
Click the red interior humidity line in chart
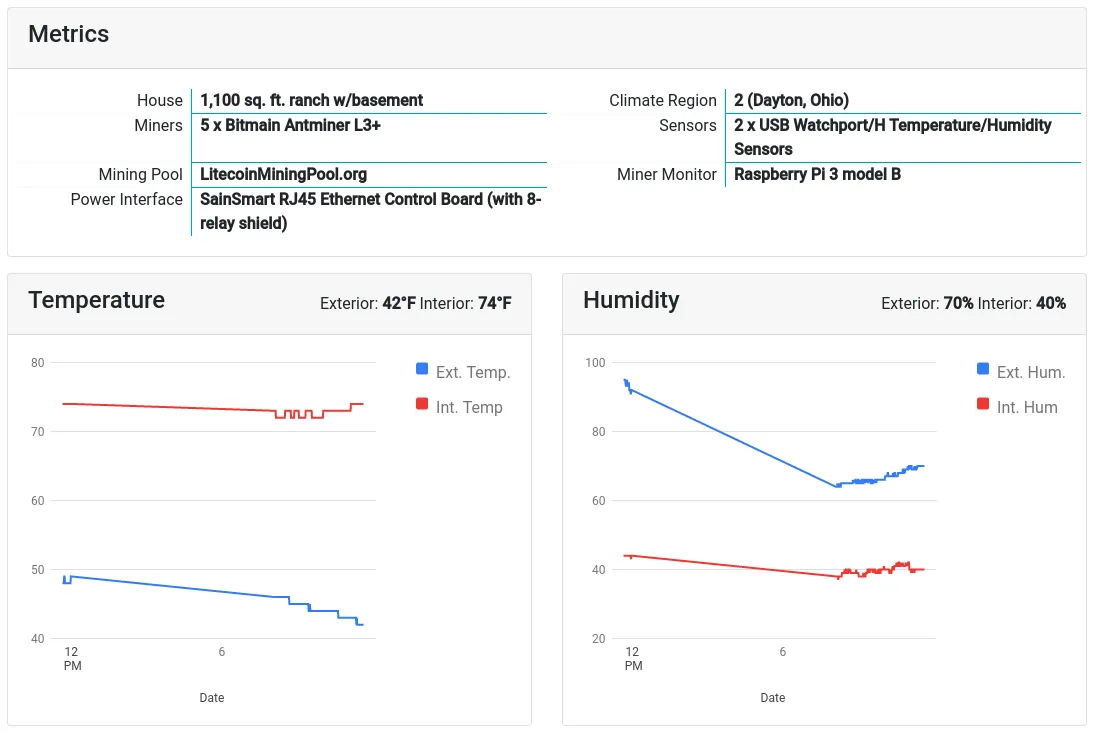pyautogui.click(x=733, y=566)
